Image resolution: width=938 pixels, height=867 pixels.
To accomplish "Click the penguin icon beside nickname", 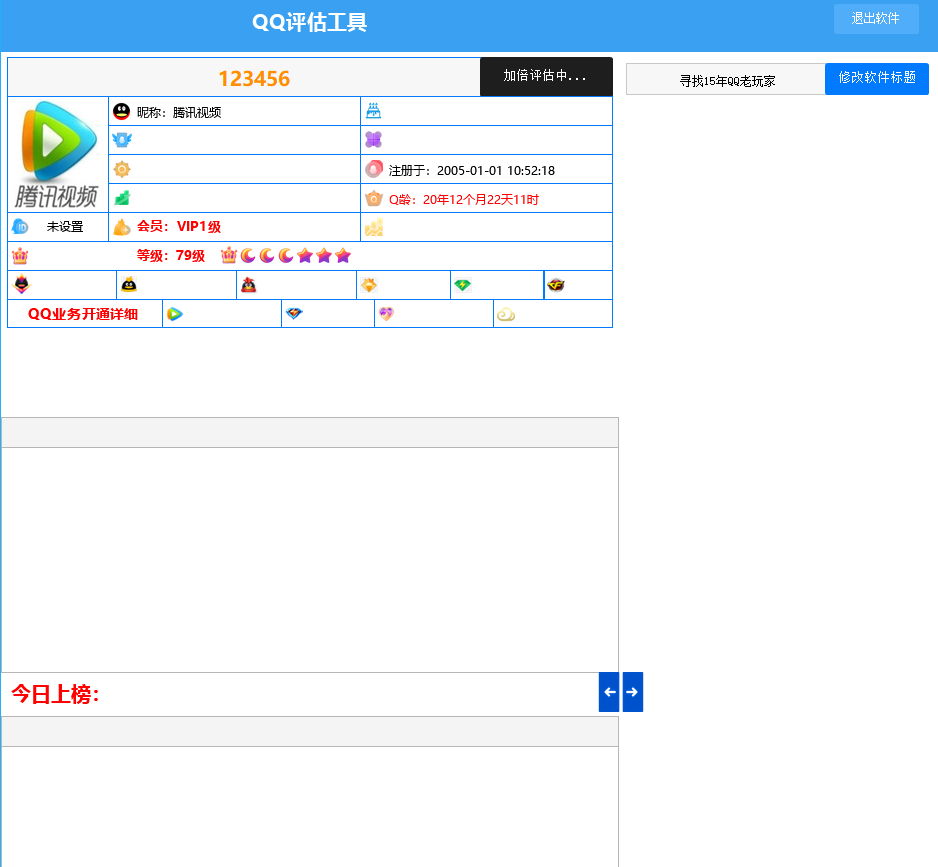I will (x=121, y=111).
